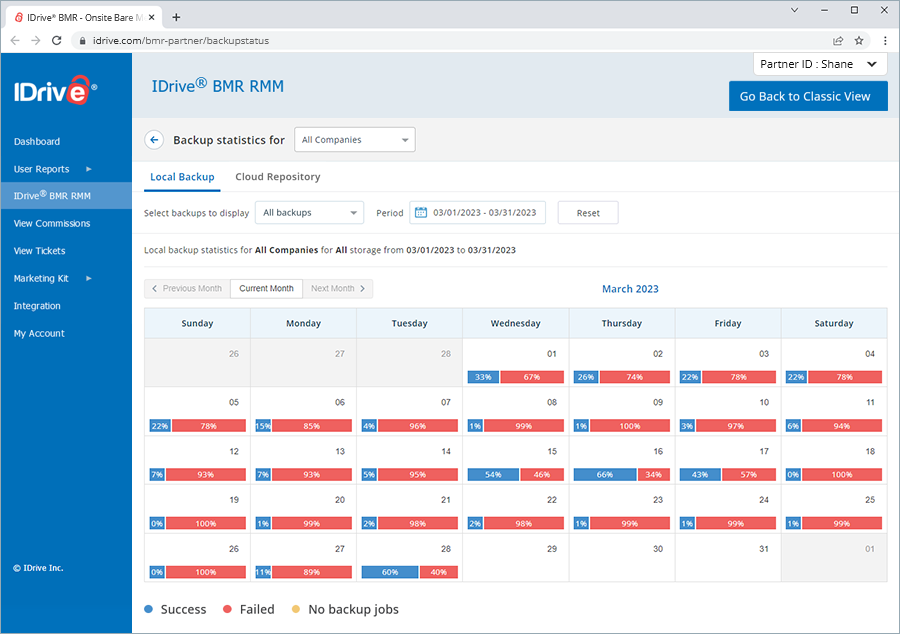Open the All Companies dropdown
Image resolution: width=900 pixels, height=634 pixels.
[x=355, y=139]
